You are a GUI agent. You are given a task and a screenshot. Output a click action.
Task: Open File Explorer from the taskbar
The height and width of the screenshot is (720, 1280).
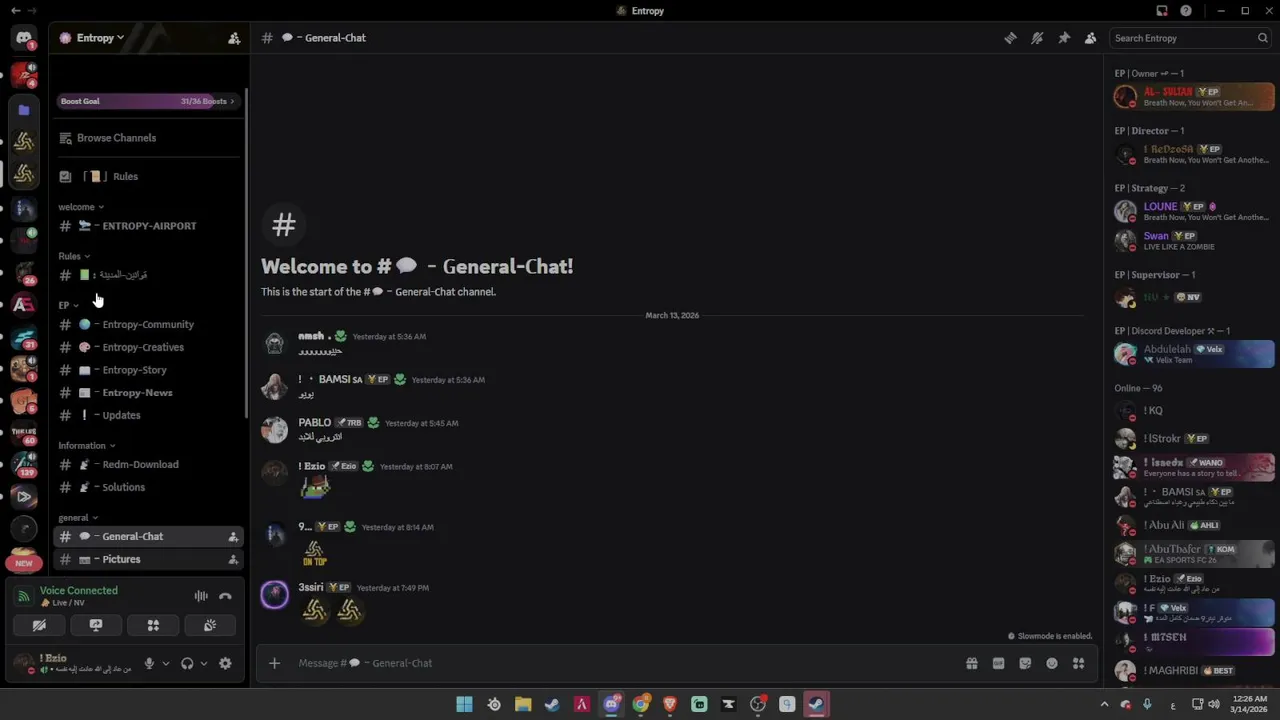(x=523, y=704)
